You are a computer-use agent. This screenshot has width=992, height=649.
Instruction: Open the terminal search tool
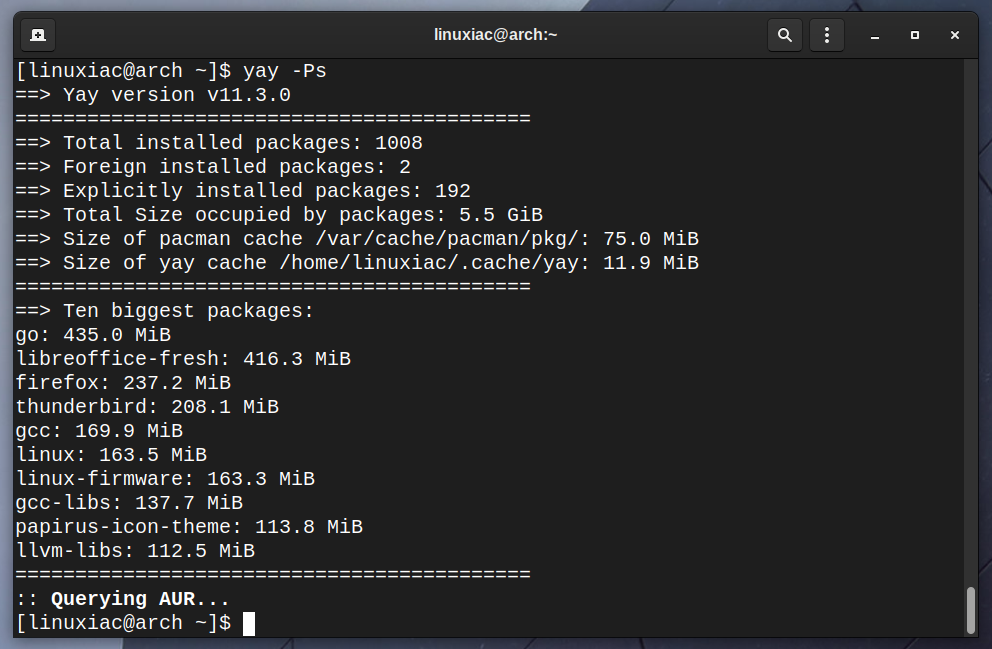(784, 35)
